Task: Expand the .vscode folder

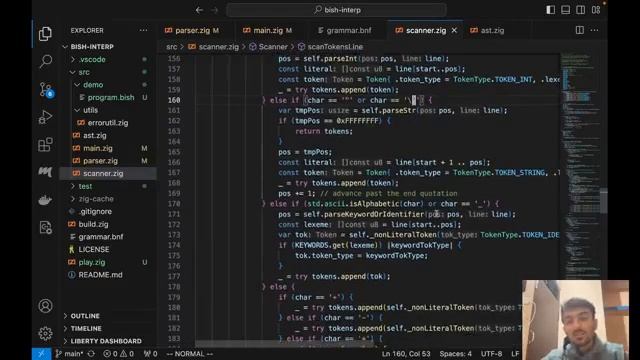Action: (93, 60)
